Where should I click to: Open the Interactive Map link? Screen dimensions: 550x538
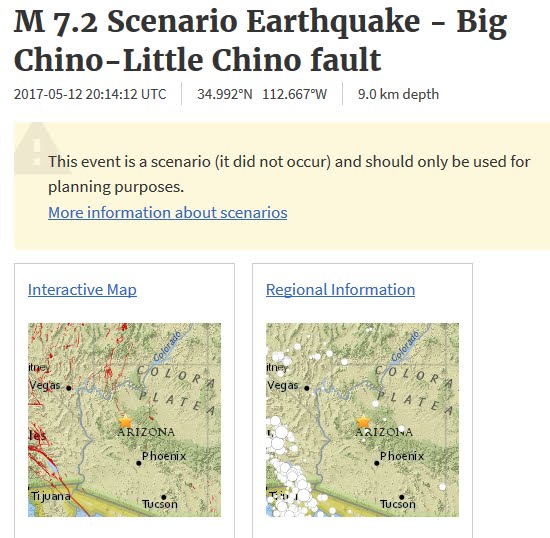[82, 290]
